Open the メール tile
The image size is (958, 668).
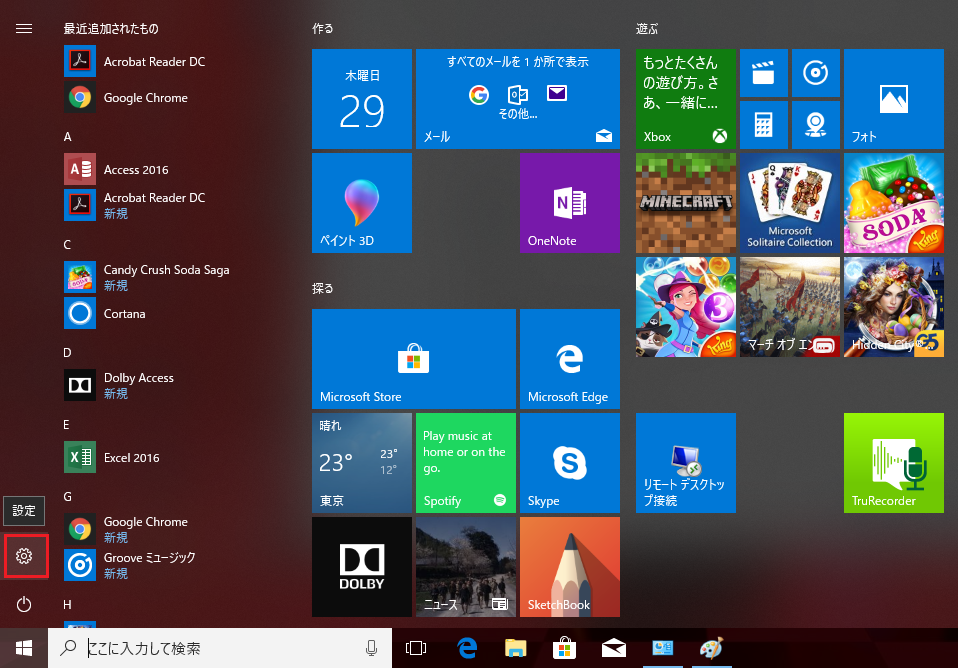coord(517,99)
